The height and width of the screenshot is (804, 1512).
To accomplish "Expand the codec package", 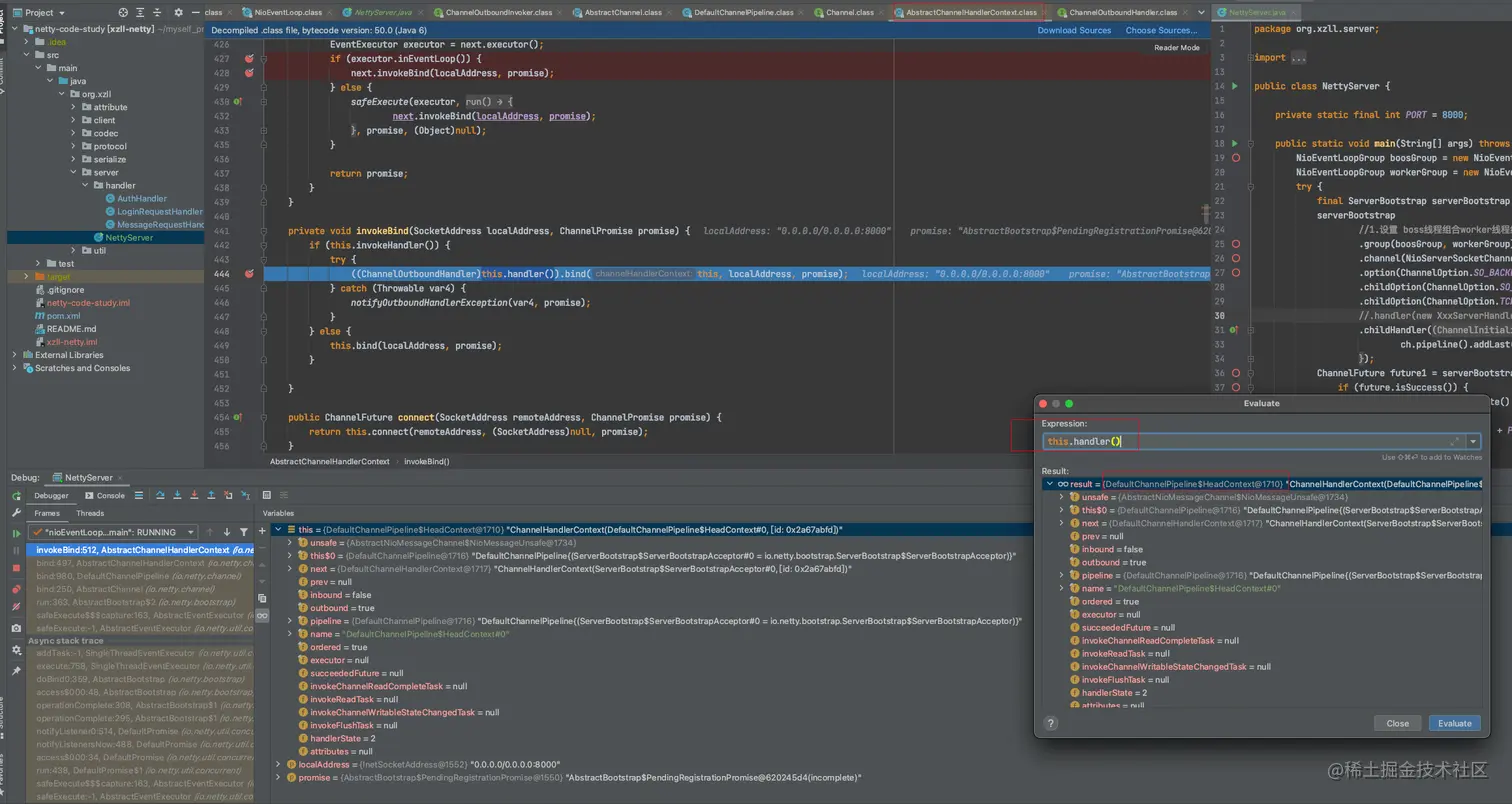I will (x=74, y=133).
